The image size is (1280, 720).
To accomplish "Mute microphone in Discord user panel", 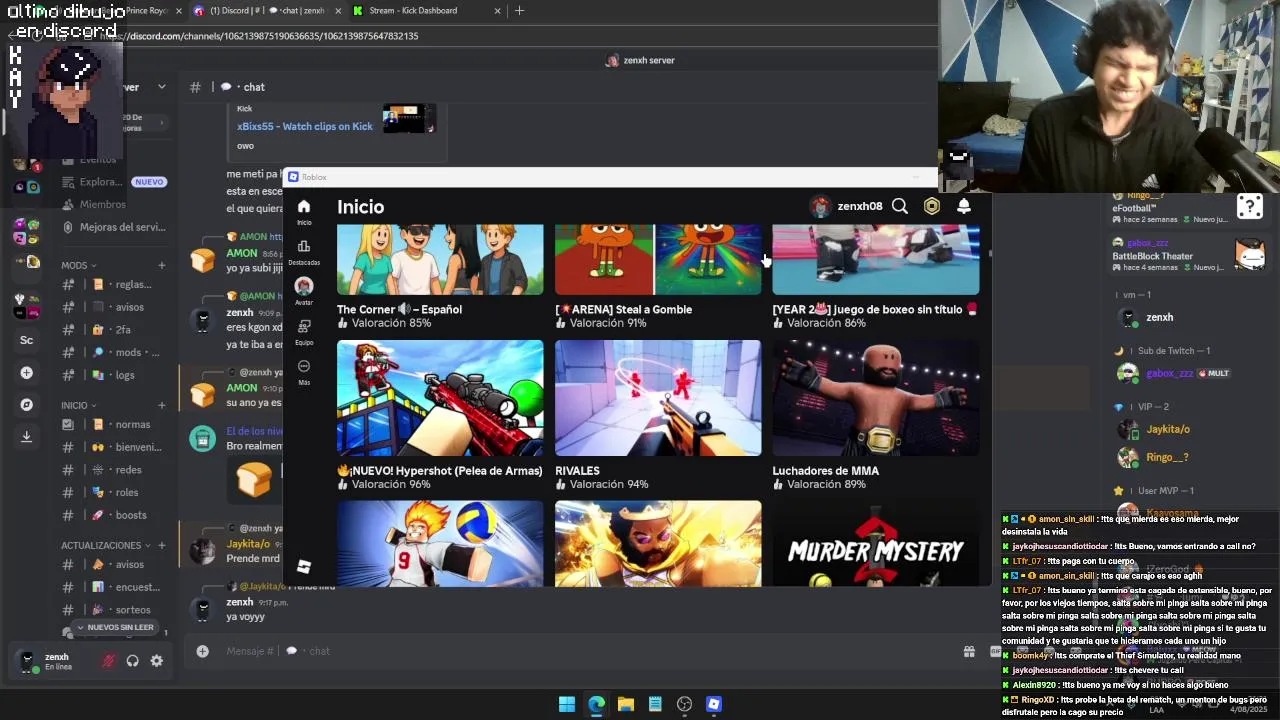I will (108, 661).
